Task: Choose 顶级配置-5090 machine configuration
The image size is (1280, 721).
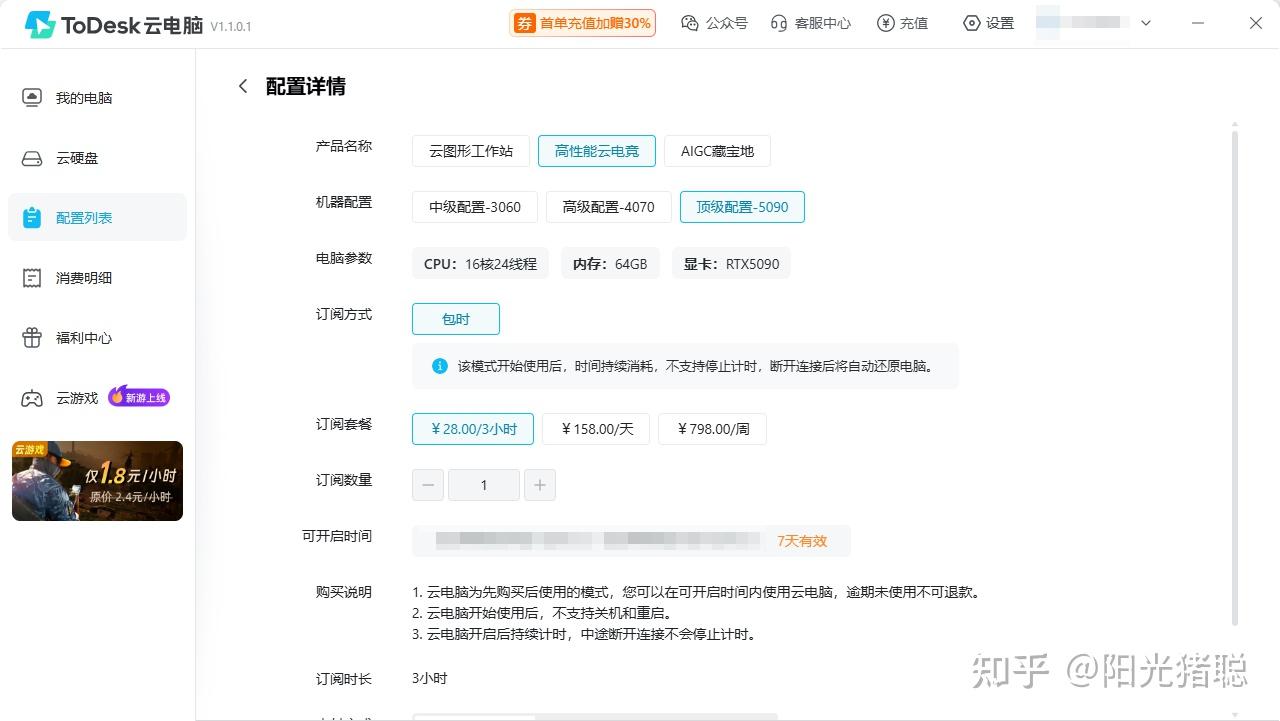Action: (x=742, y=207)
